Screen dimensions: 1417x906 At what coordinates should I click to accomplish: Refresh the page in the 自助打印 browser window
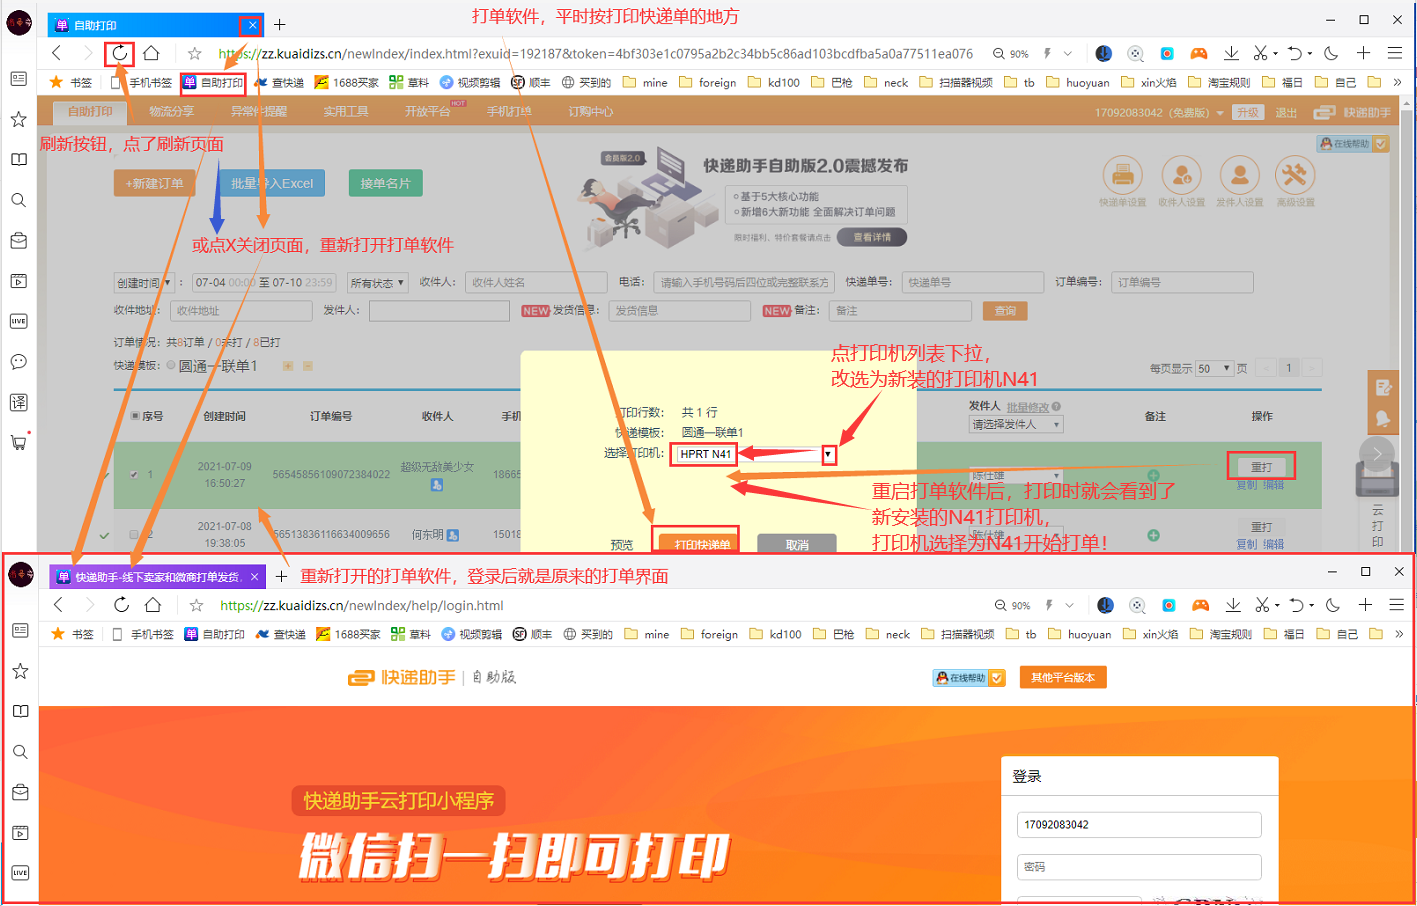(x=120, y=53)
